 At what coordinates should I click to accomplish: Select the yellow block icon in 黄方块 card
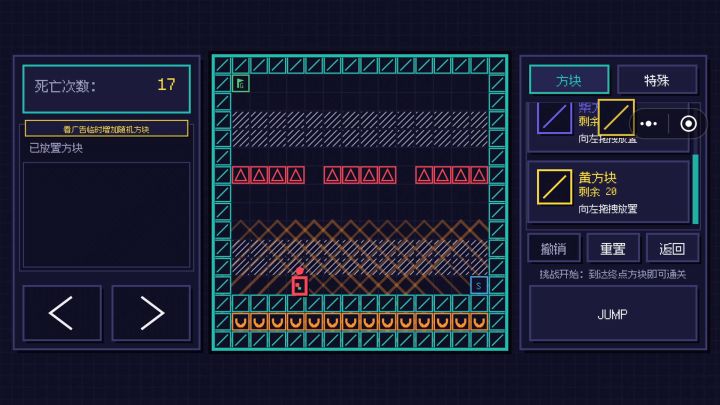pos(555,187)
